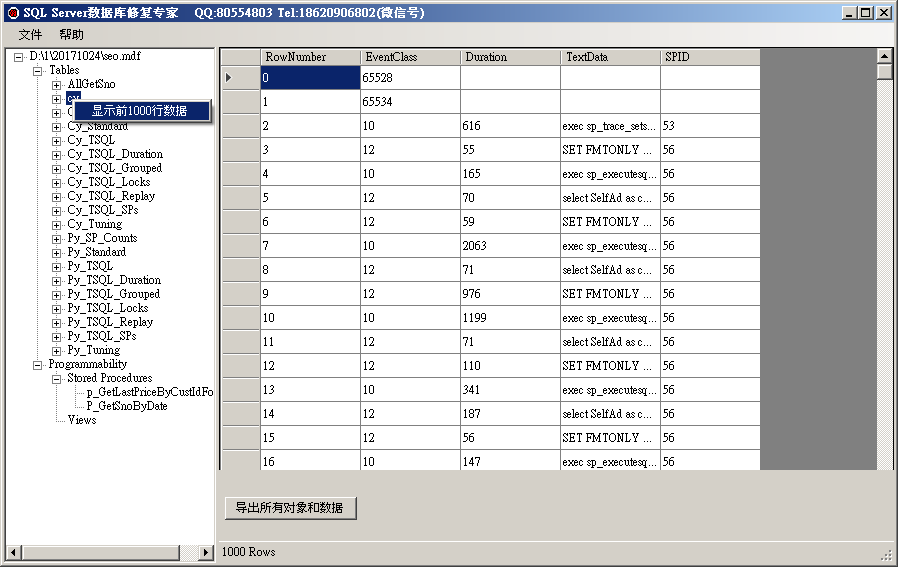Click Duration cell 341
This screenshot has width=898, height=567.
pyautogui.click(x=510, y=390)
